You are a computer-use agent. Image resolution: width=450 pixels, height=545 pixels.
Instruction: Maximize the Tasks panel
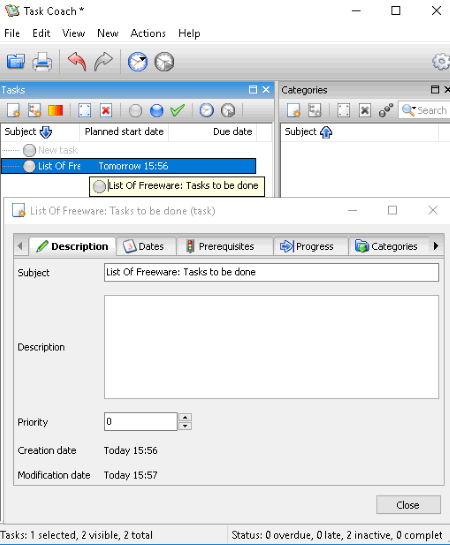tap(253, 90)
